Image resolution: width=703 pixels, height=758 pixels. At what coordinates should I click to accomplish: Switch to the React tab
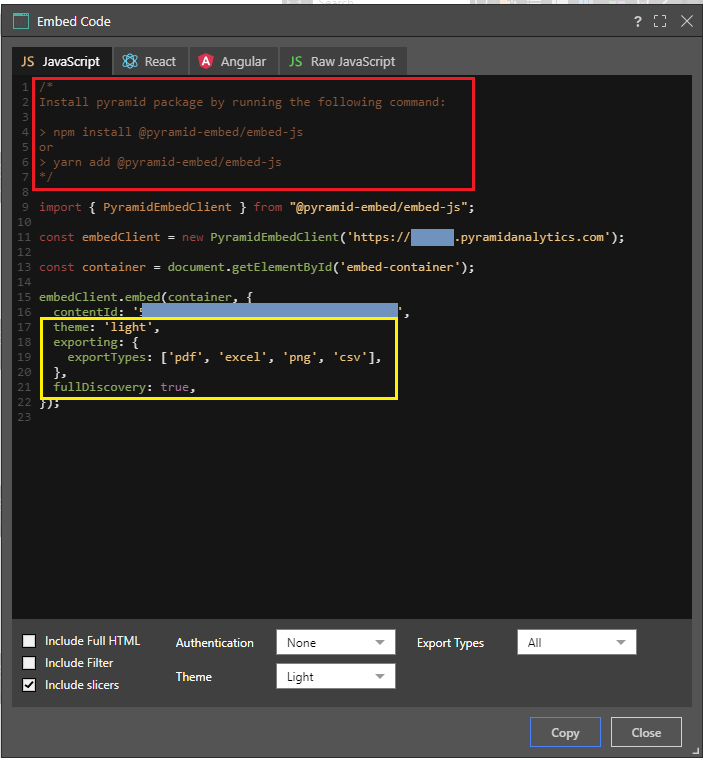pos(150,61)
